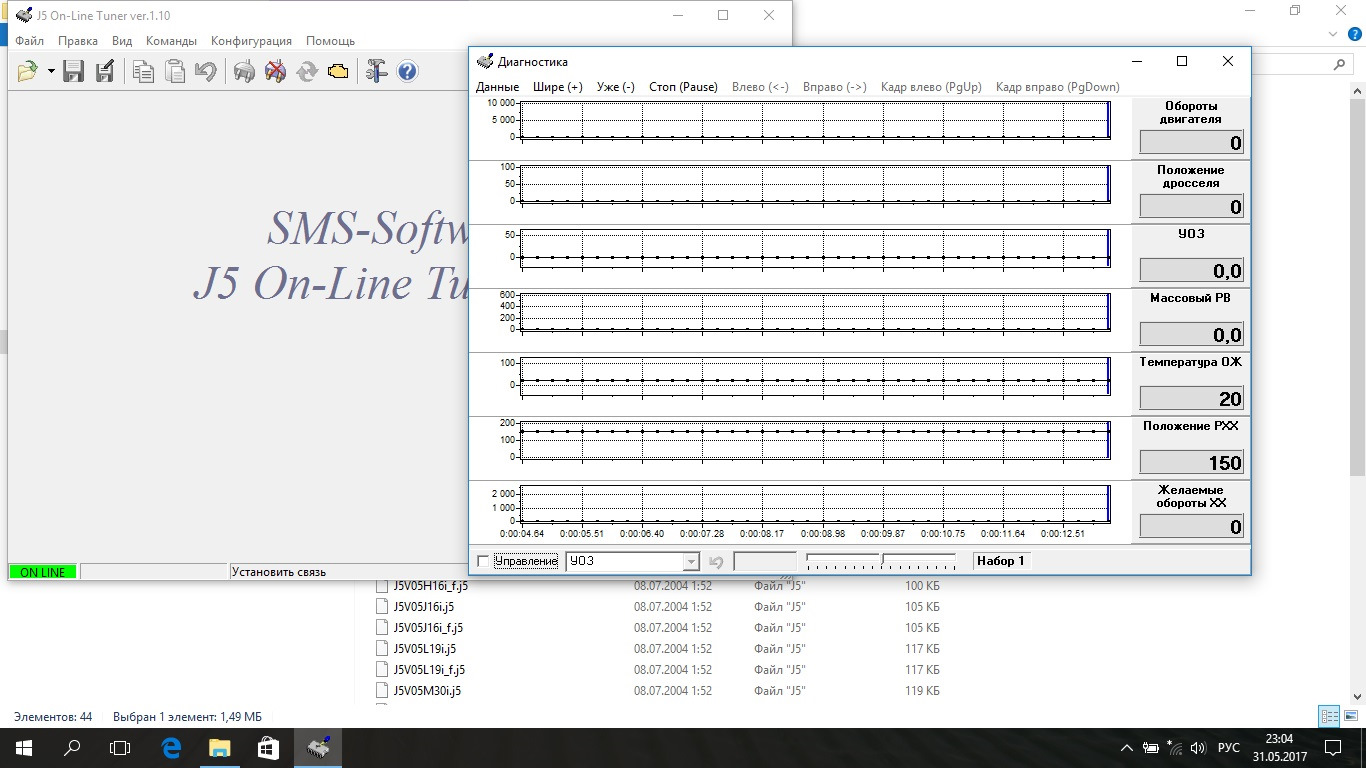Open File Explorer from taskbar
Screen dimensions: 1366x768
(x=219, y=747)
